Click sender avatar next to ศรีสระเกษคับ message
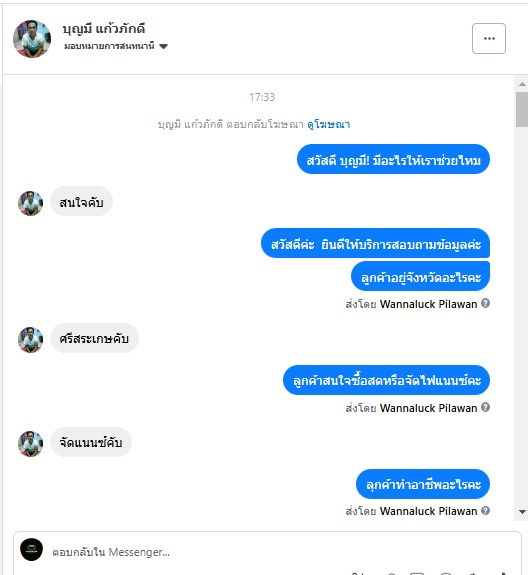Viewport: 528px width, 575px height. pos(30,340)
